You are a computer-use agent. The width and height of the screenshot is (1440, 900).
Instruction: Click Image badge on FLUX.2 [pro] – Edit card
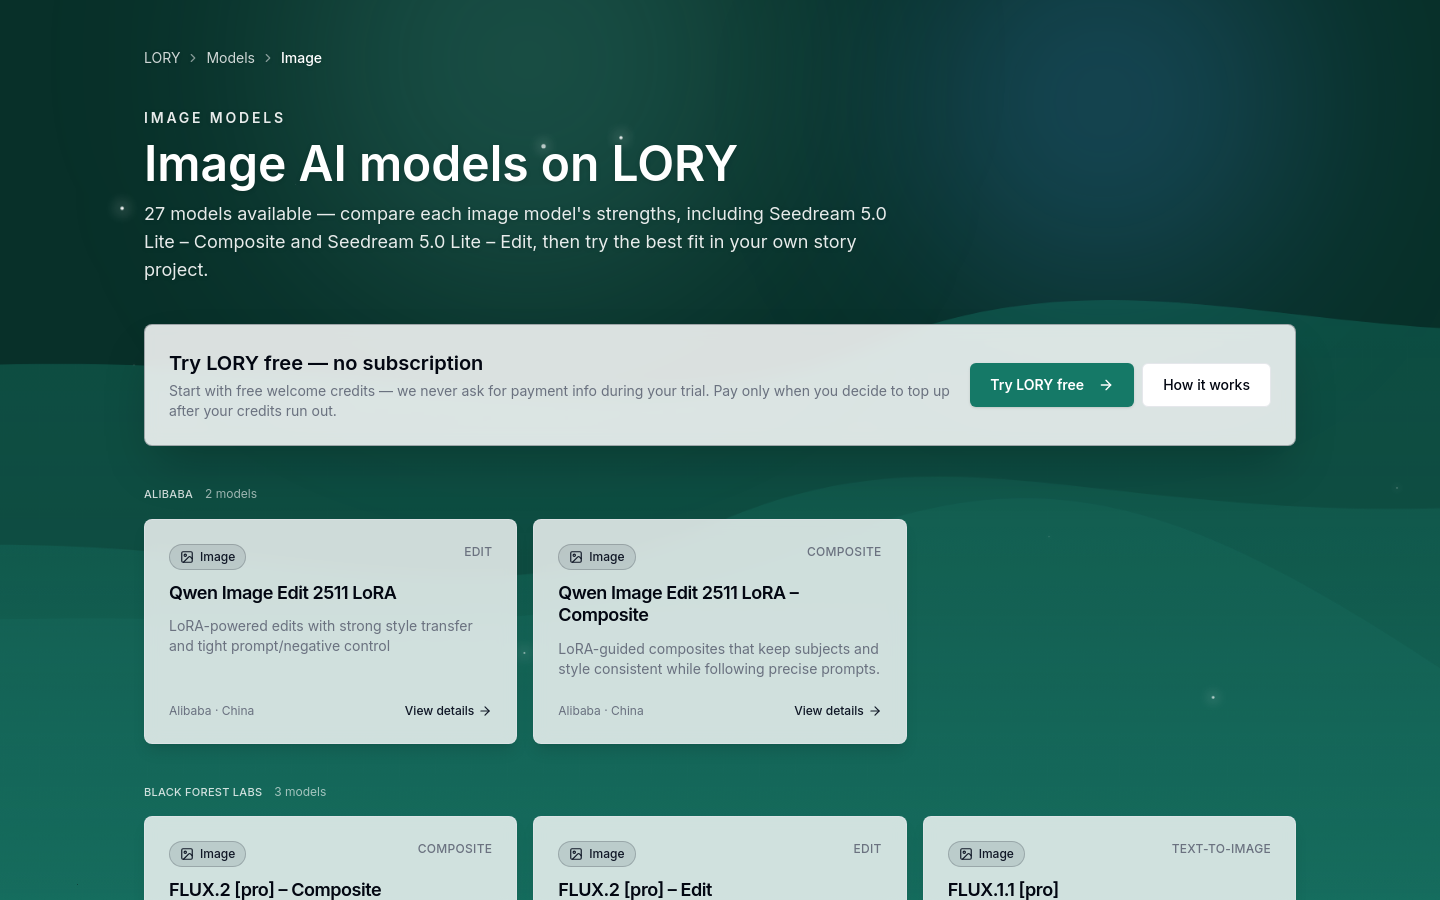[x=597, y=854]
